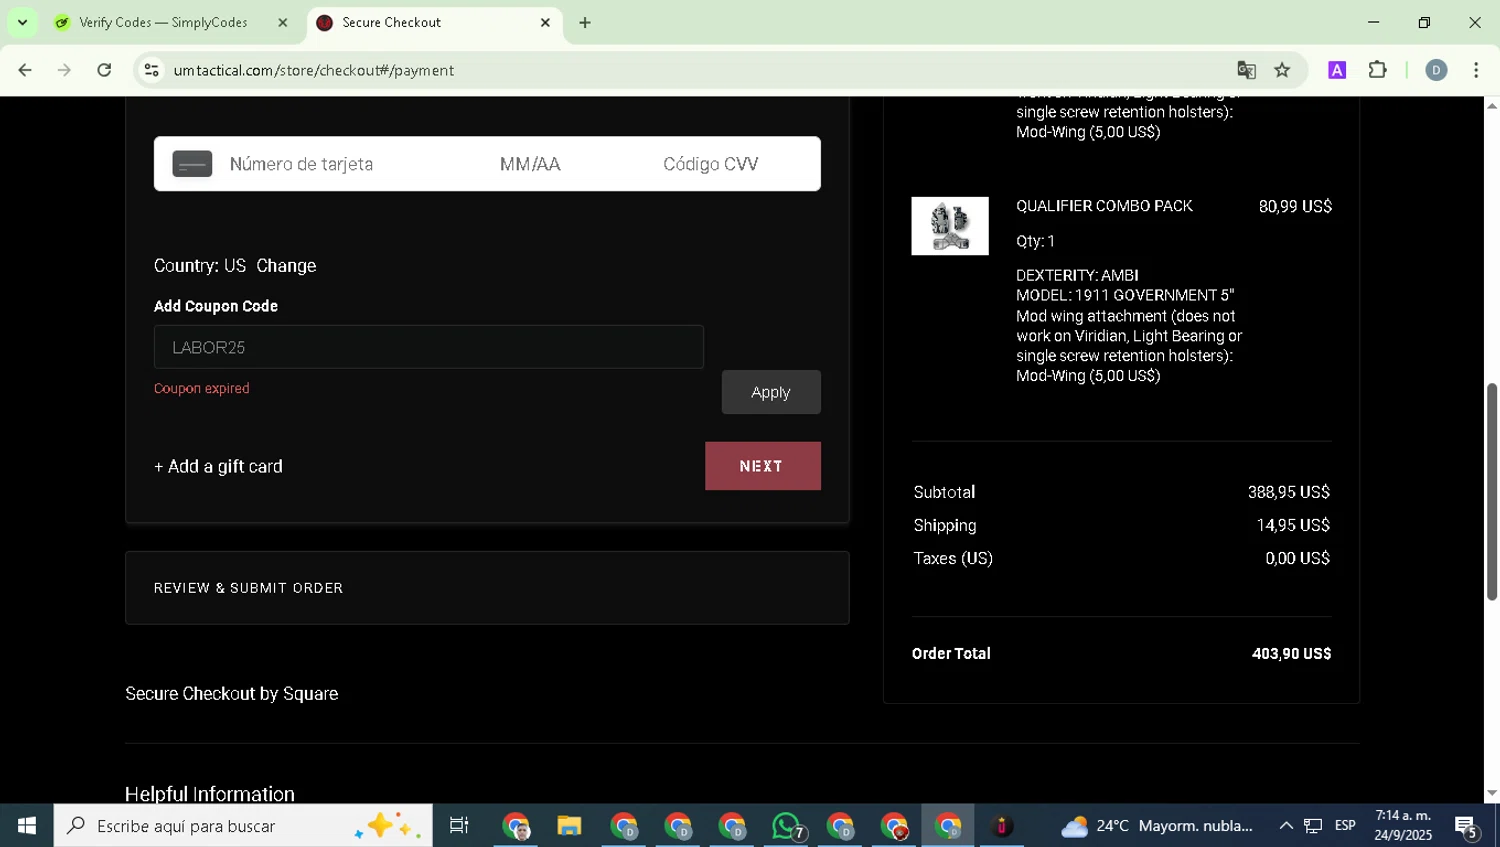This screenshot has height=847, width=1500.
Task: Proceed with the NEXT button
Action: click(x=763, y=466)
